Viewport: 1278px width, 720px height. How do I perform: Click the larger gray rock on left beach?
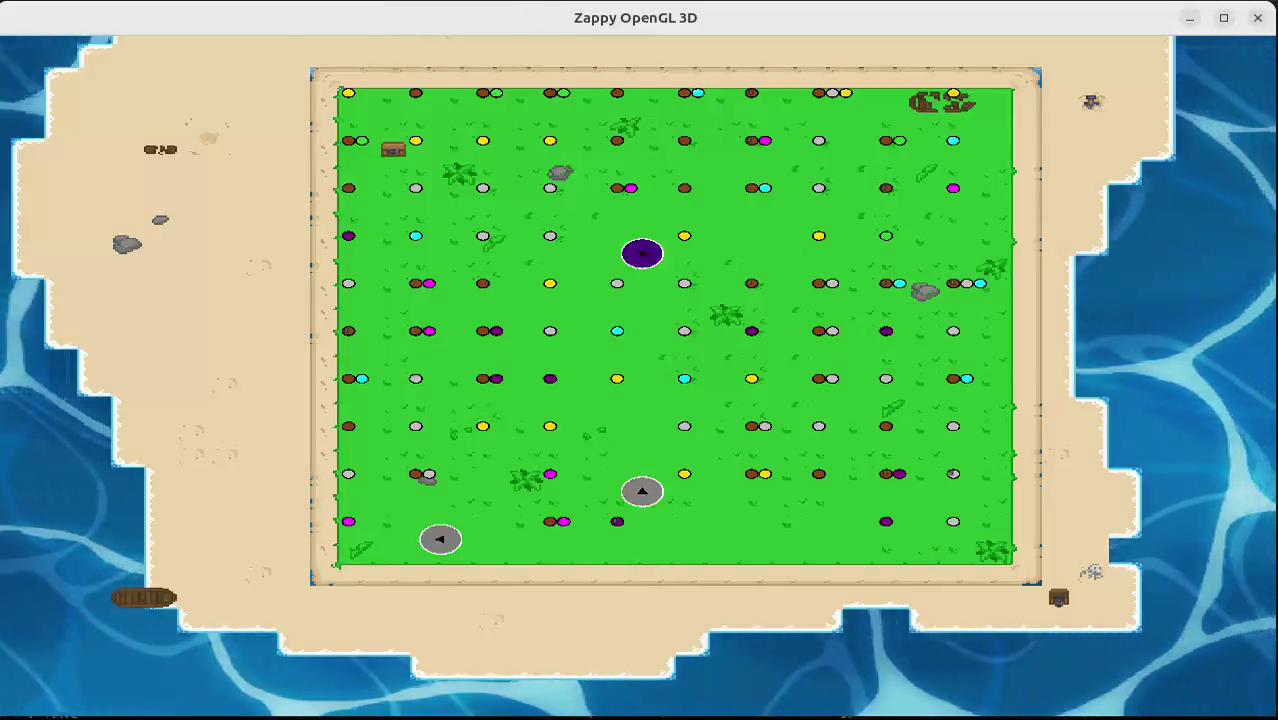point(127,244)
